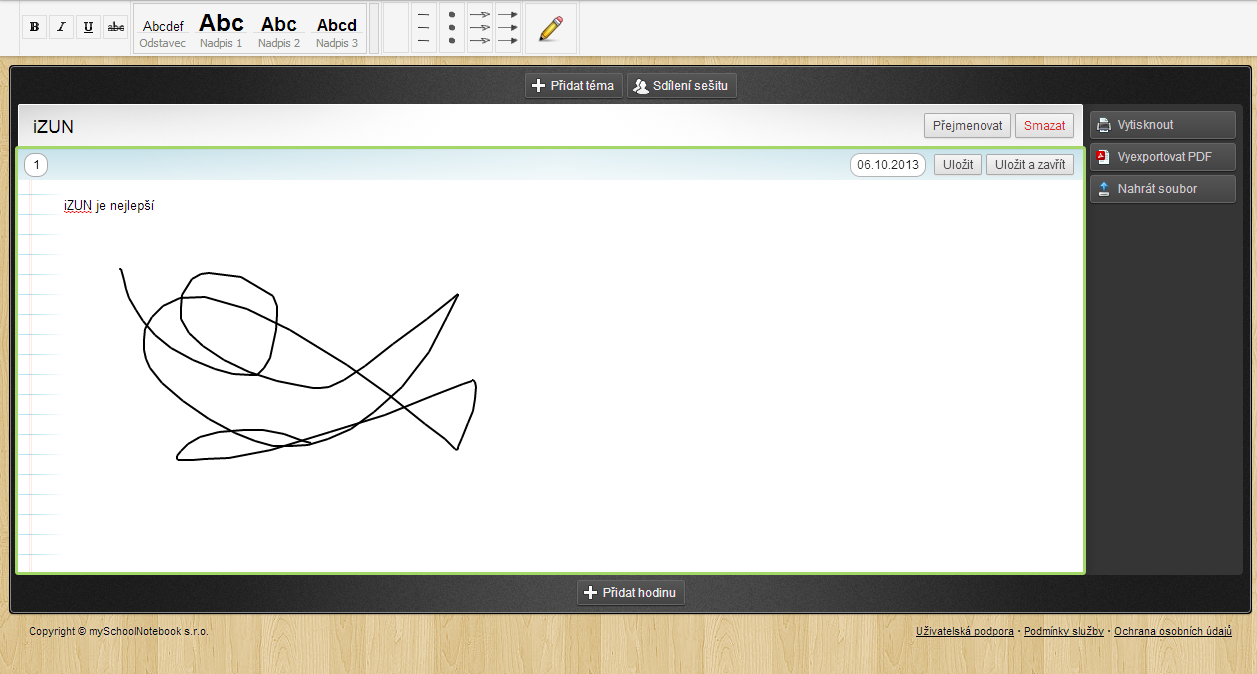This screenshot has height=674, width=1257.
Task: Select the dash list style icon
Action: [x=424, y=28]
